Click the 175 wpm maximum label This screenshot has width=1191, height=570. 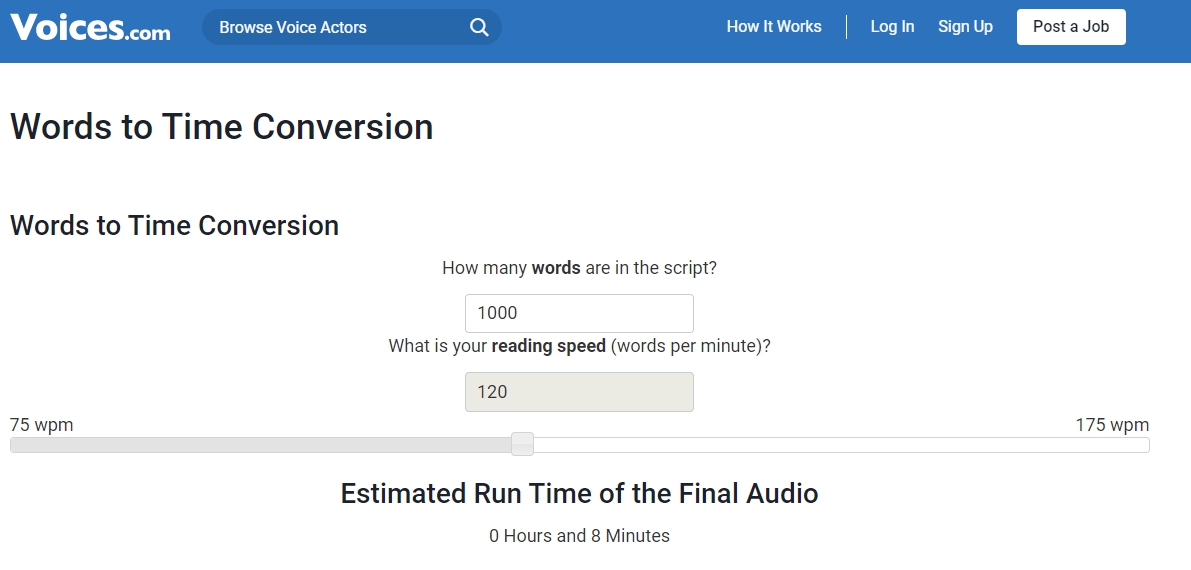tap(1112, 425)
